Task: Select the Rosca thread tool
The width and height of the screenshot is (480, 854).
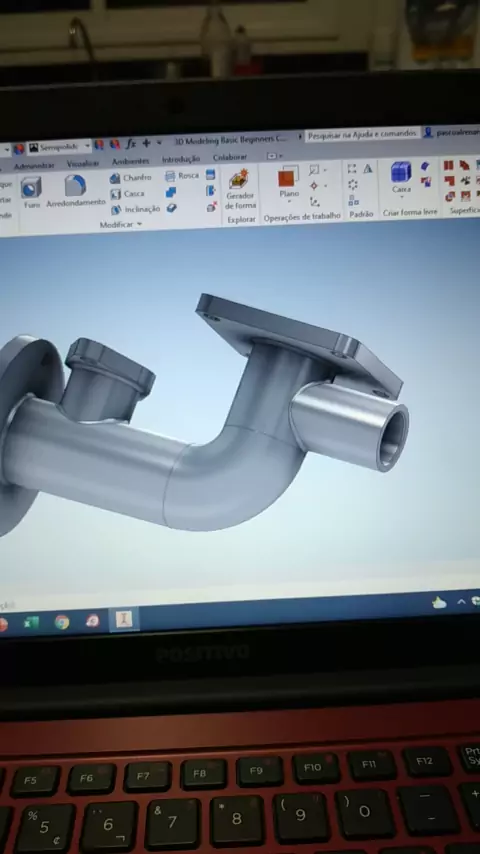Action: [182, 175]
